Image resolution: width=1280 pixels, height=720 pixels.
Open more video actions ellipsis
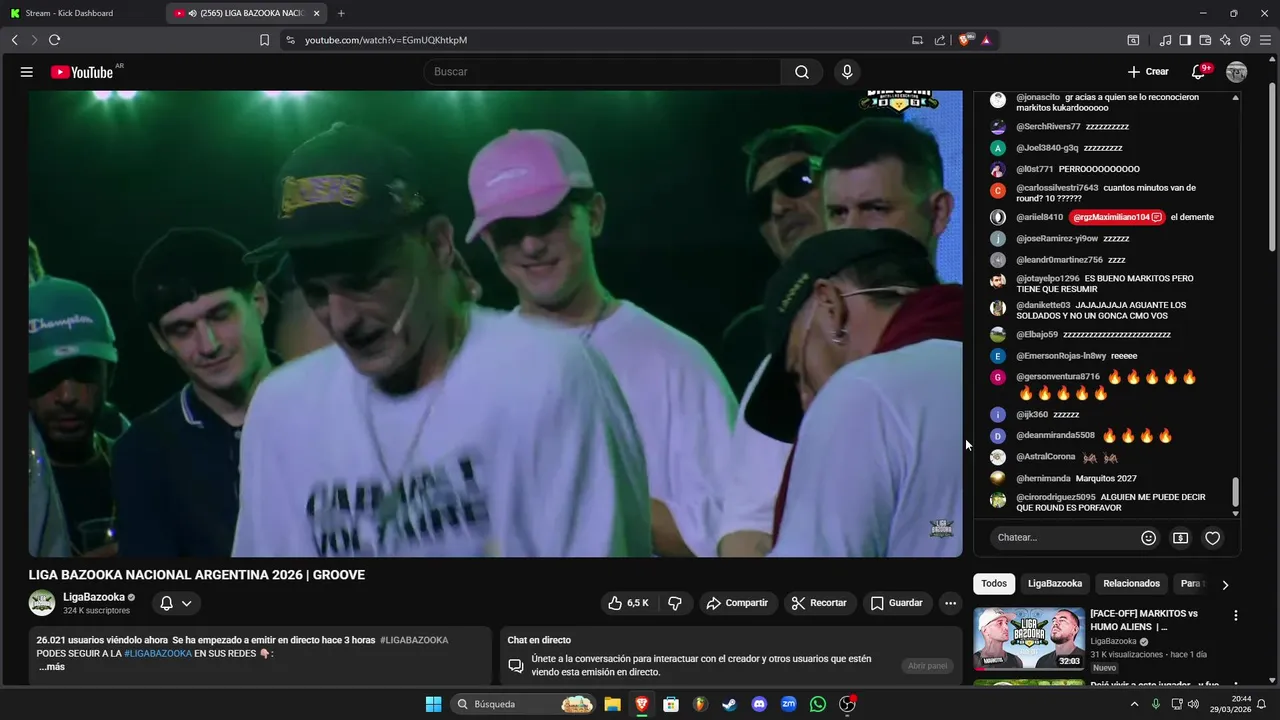point(950,603)
